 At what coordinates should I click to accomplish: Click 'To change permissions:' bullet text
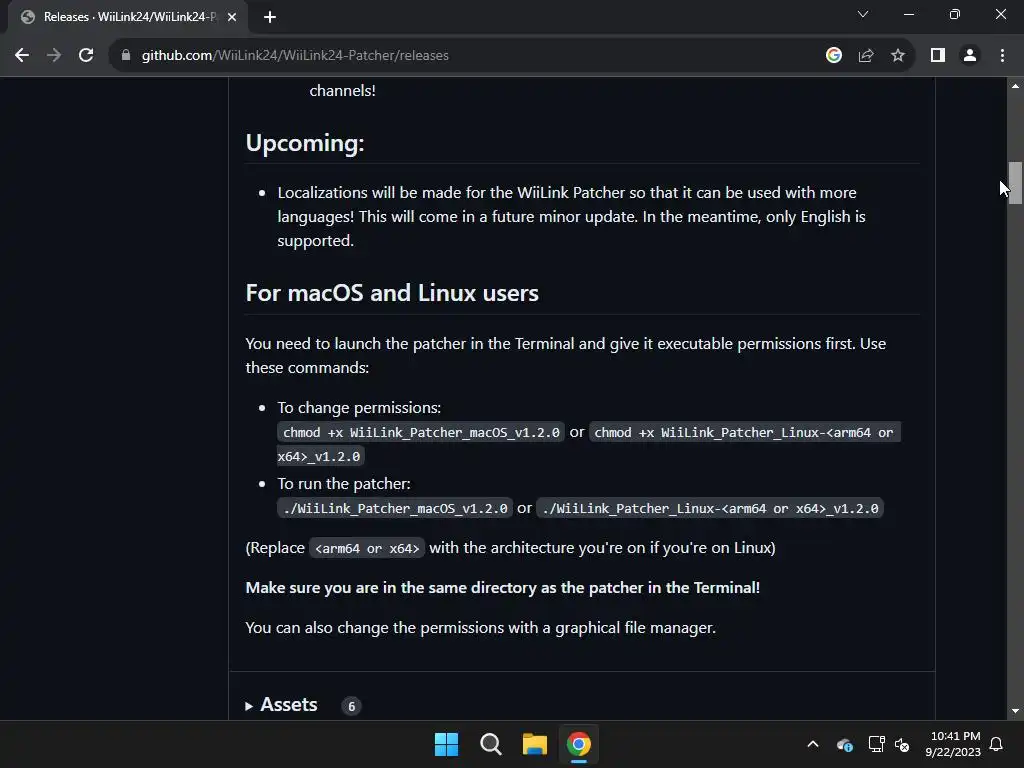[x=359, y=408]
